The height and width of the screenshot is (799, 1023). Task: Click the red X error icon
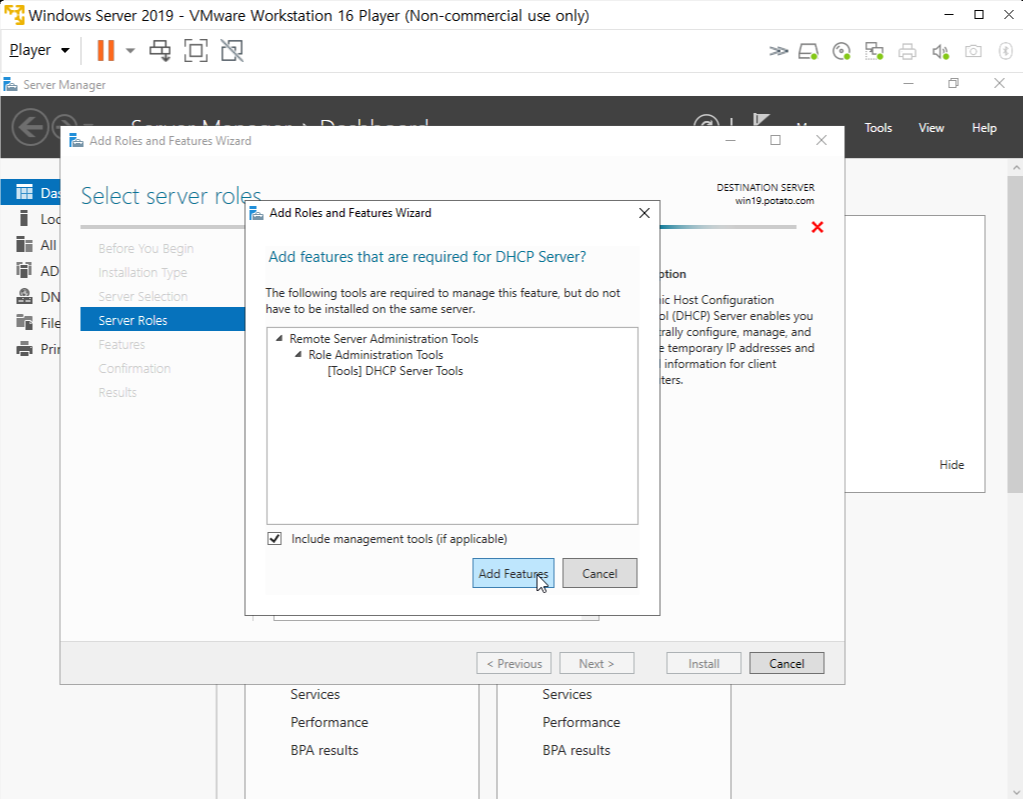[x=817, y=227]
